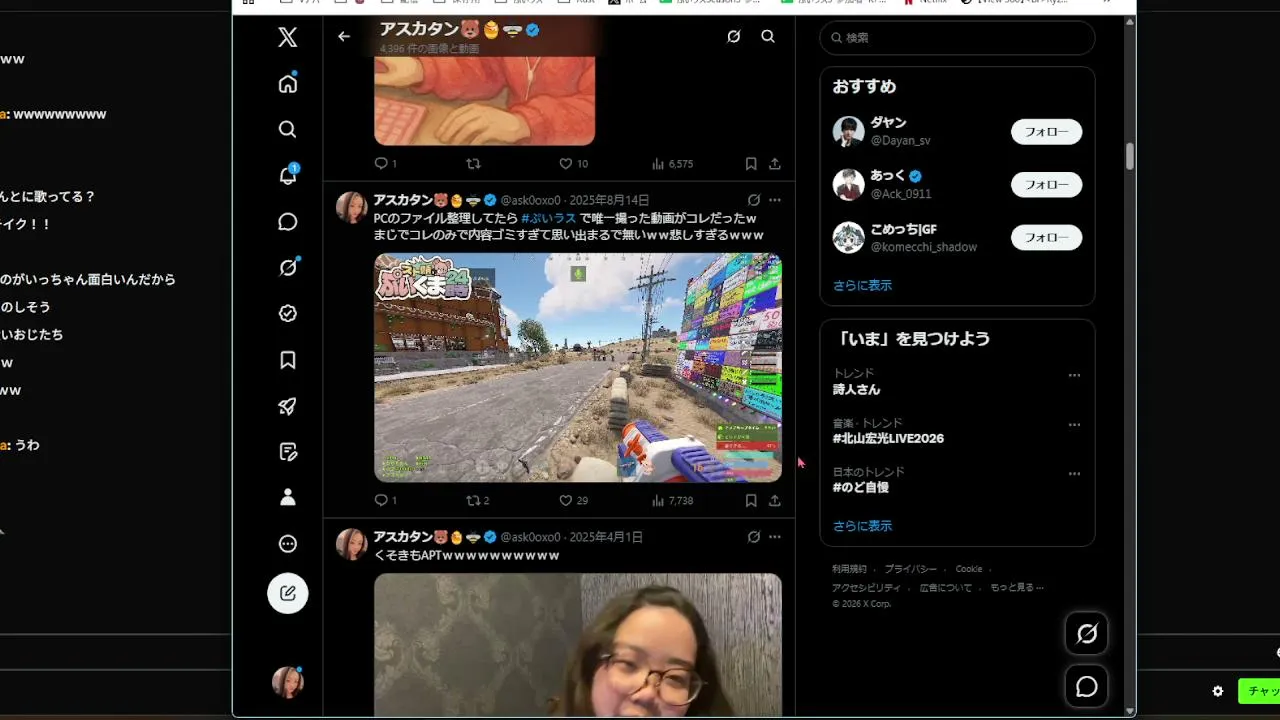Open the #のど自慢 trend
The width and height of the screenshot is (1280, 720).
[x=861, y=487]
